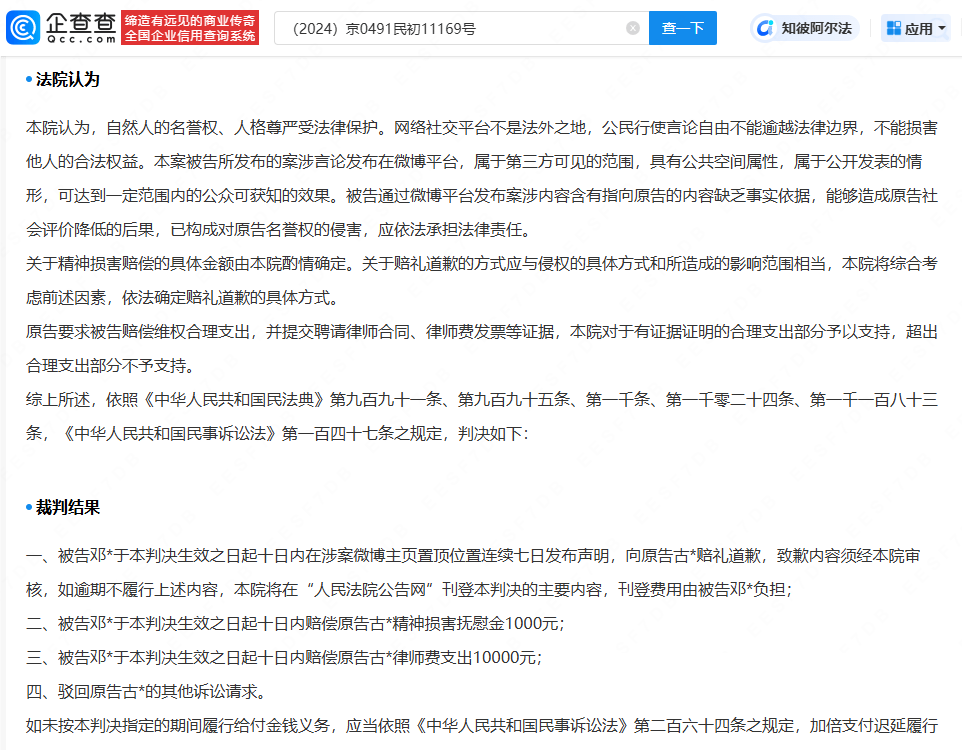
Task: Click the paragraph beginning 关于精神损害赔偿的具体金额
Action: point(482,280)
